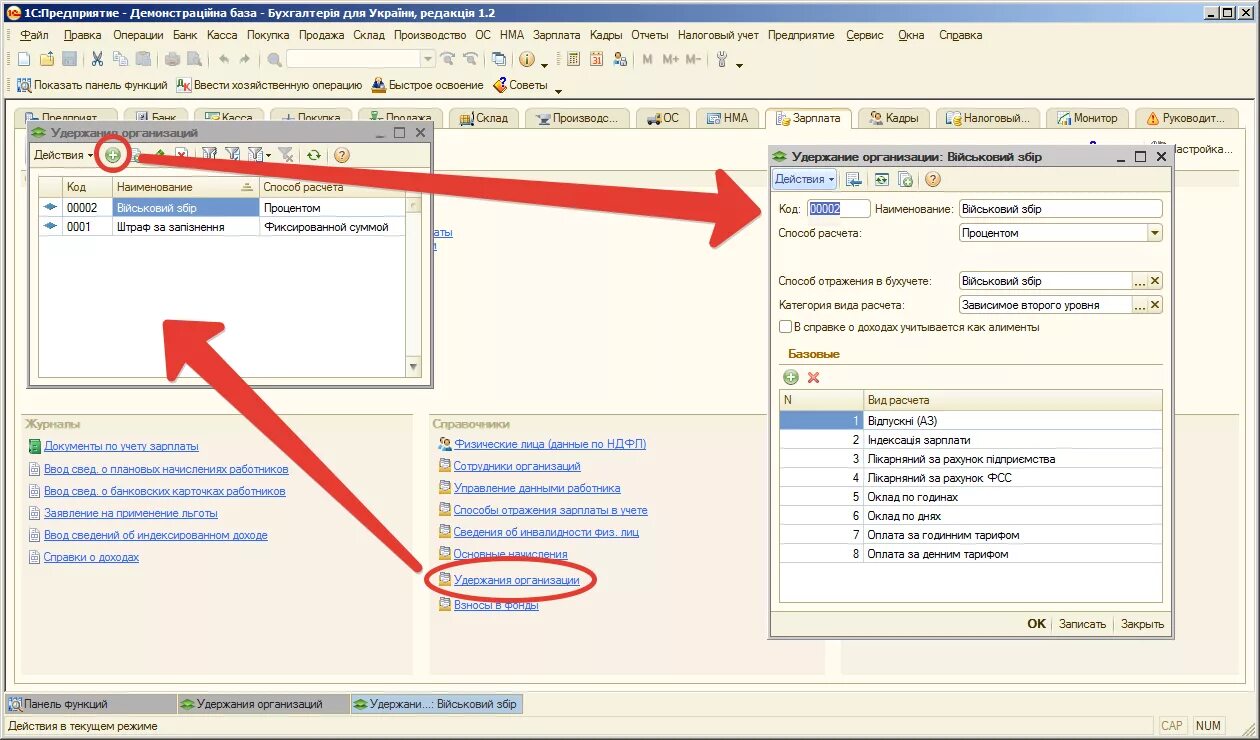Click the Calculator icon in main toolbar
The height and width of the screenshot is (740, 1260).
click(574, 59)
